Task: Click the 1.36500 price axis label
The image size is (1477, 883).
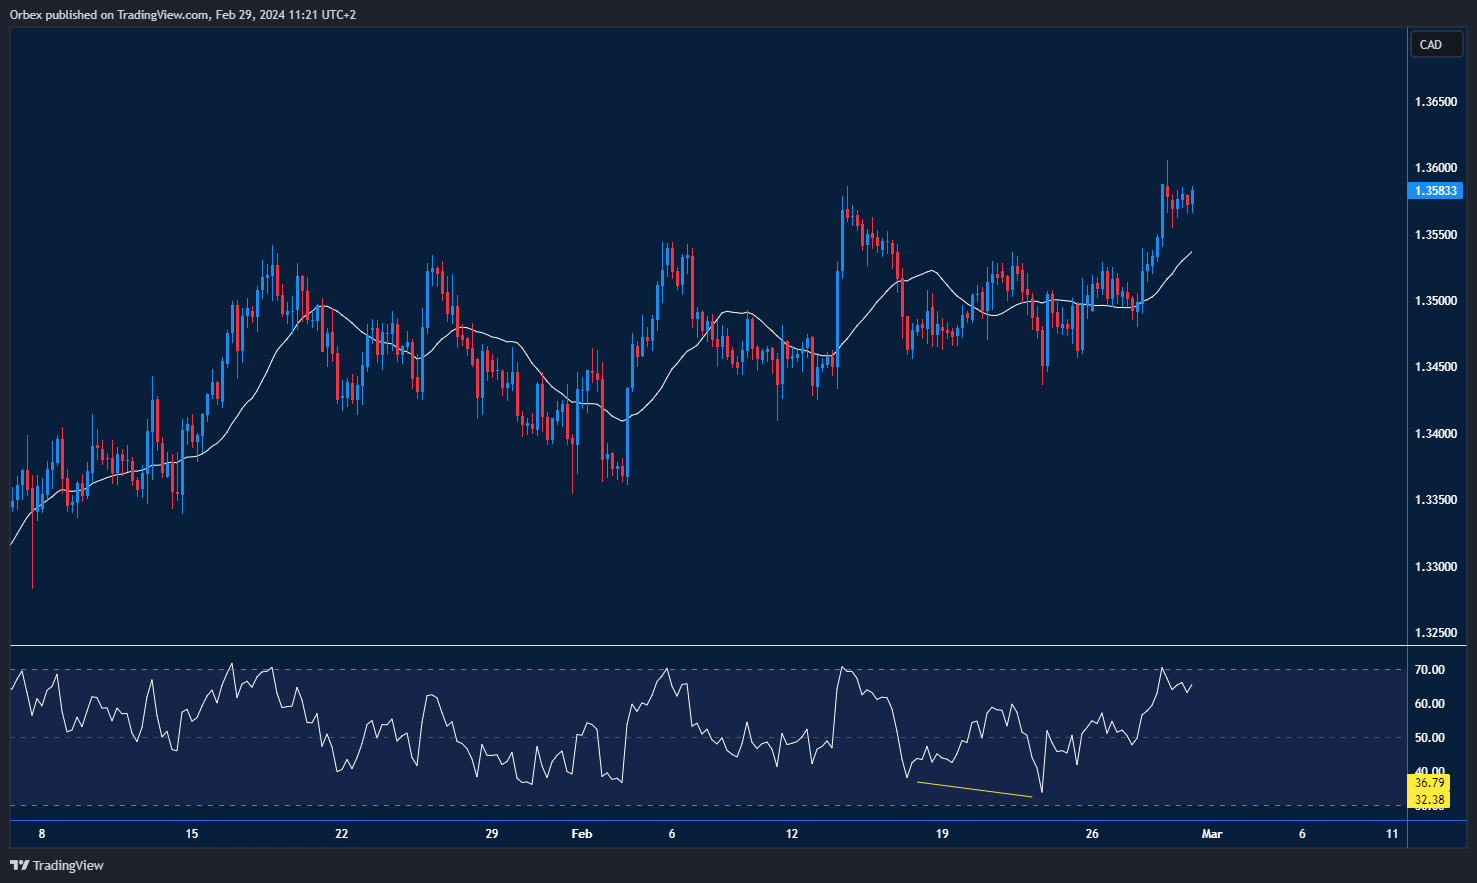Action: pyautogui.click(x=1435, y=102)
